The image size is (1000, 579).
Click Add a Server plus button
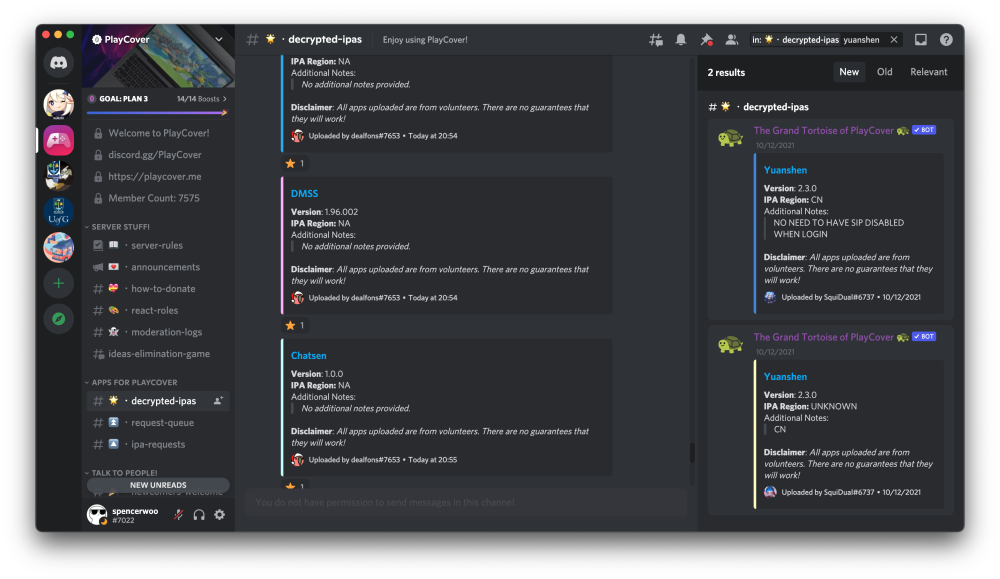pos(59,283)
